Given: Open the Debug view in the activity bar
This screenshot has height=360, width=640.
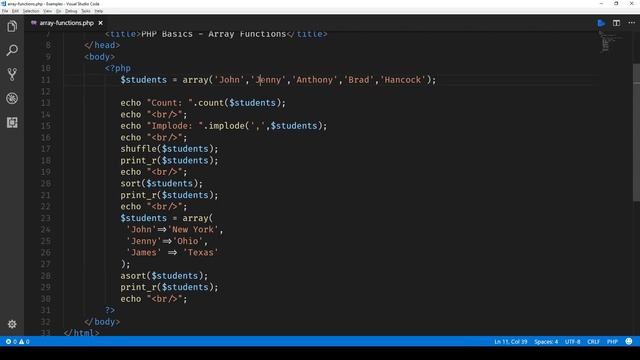Looking at the screenshot, I should (x=12, y=98).
